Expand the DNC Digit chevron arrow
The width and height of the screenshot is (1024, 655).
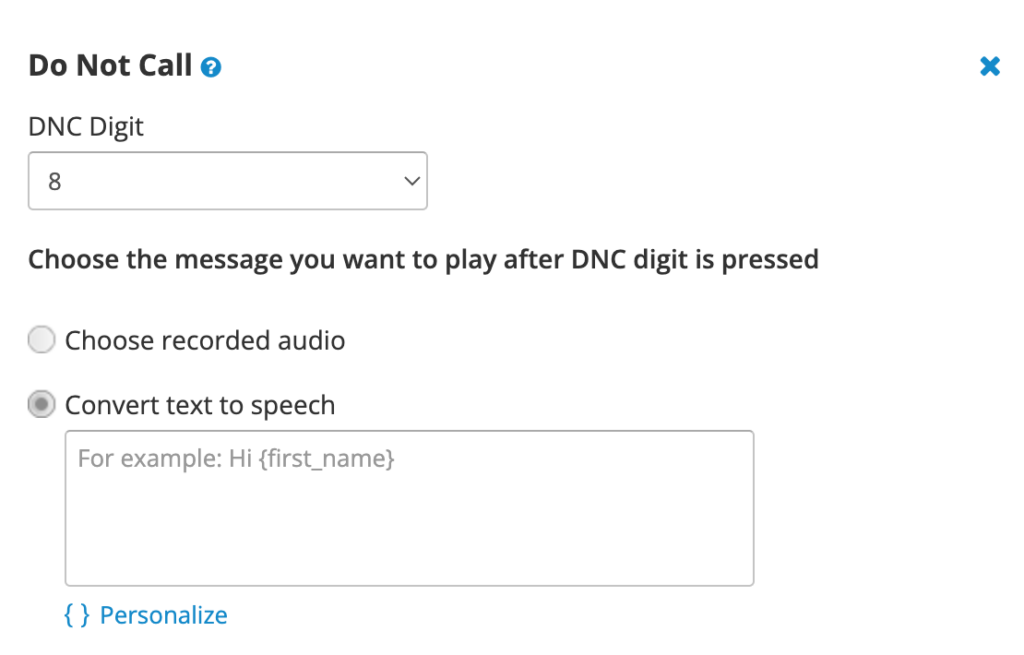[411, 181]
